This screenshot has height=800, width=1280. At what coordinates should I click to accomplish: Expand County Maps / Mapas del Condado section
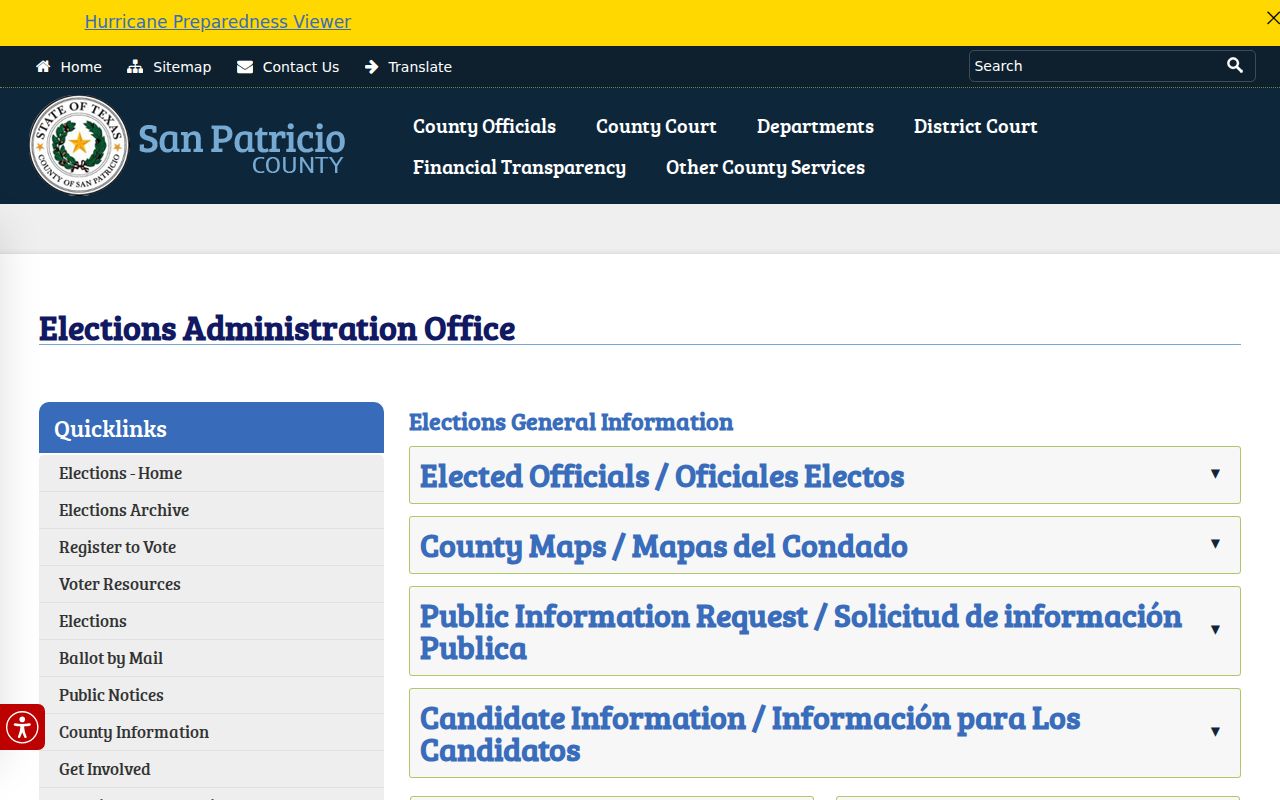825,545
